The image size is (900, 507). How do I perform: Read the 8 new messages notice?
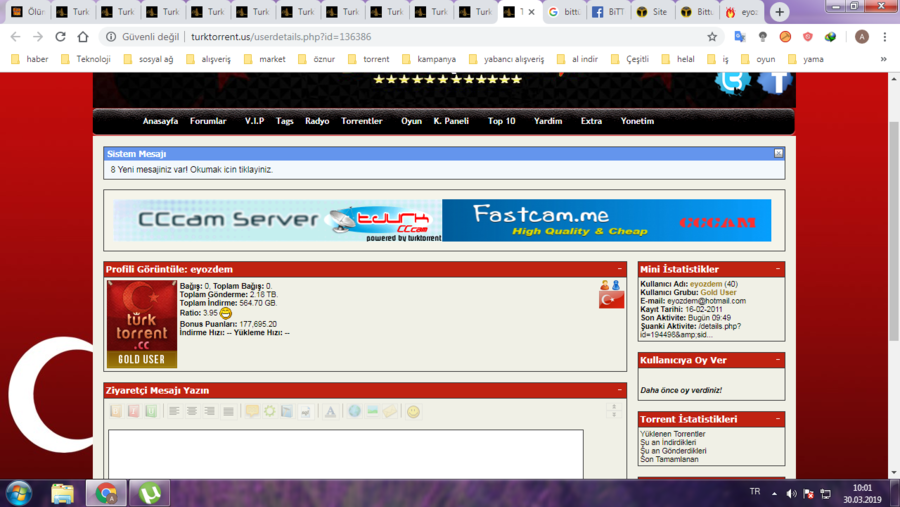[x=192, y=170]
